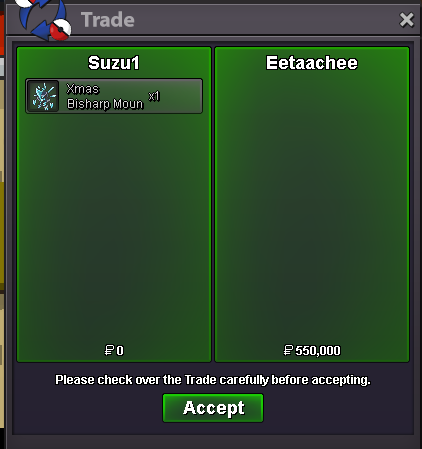Select the Xmas Bisharp Mount item row

click(x=114, y=96)
